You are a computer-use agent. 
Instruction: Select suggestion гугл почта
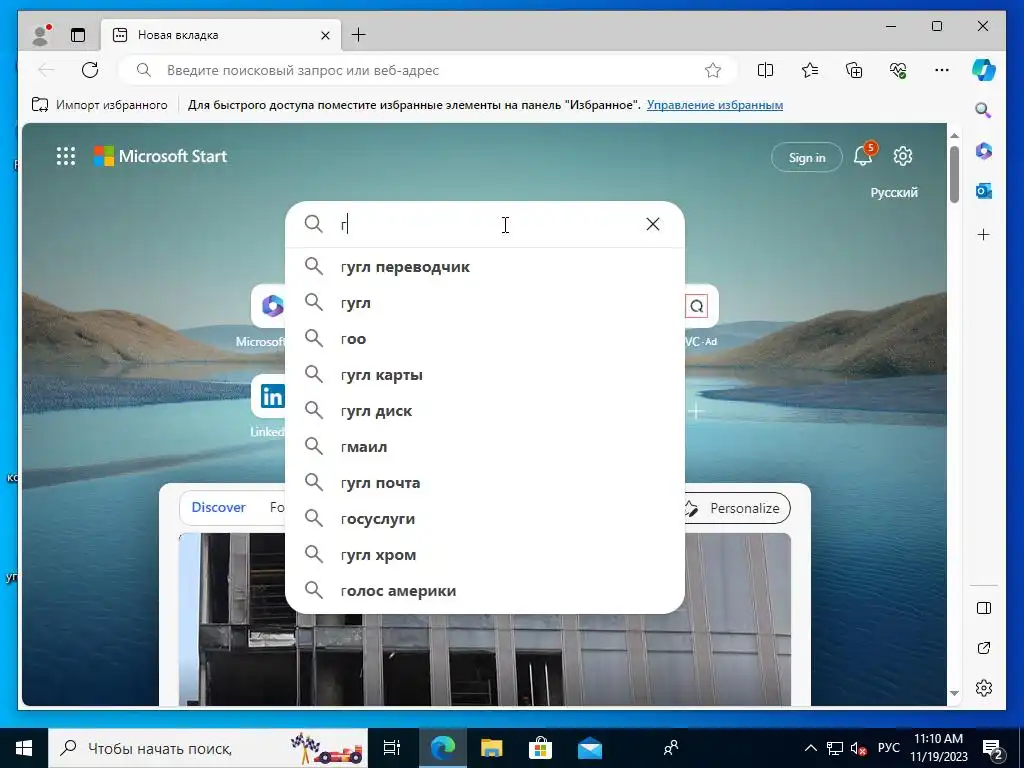(485, 483)
